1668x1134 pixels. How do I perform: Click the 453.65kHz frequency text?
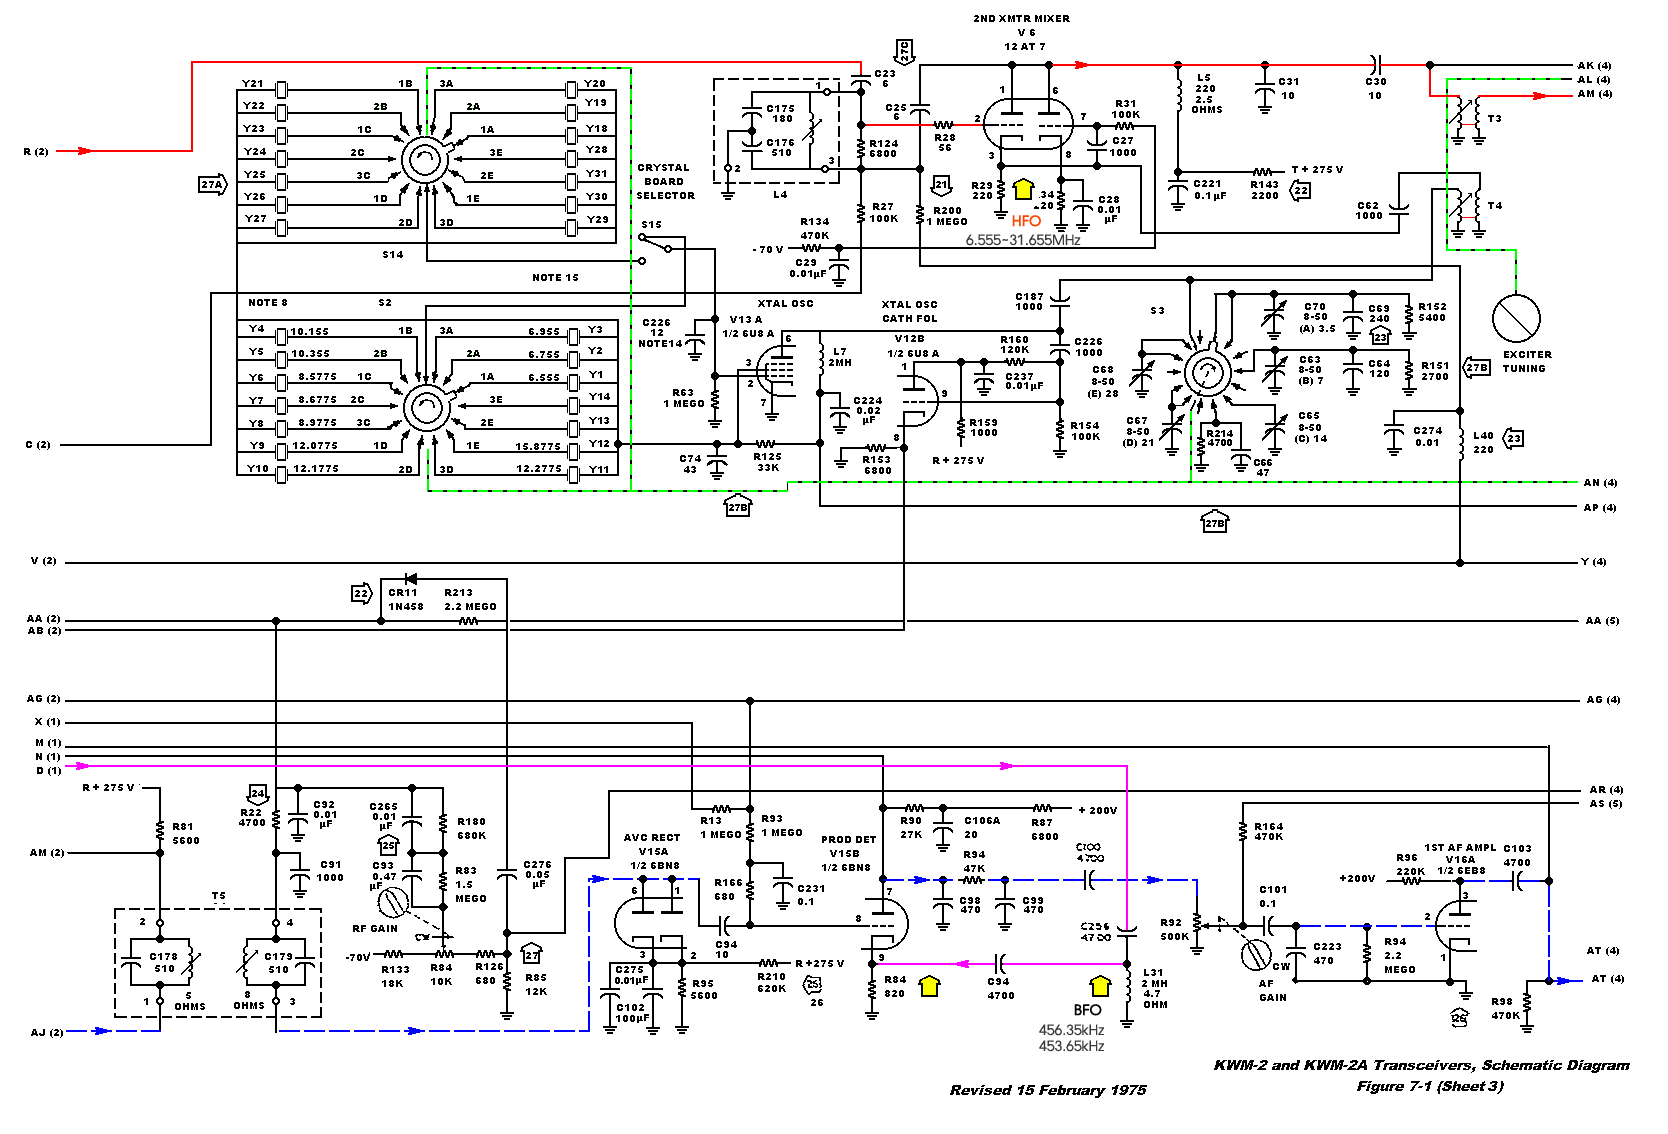click(x=1071, y=1046)
